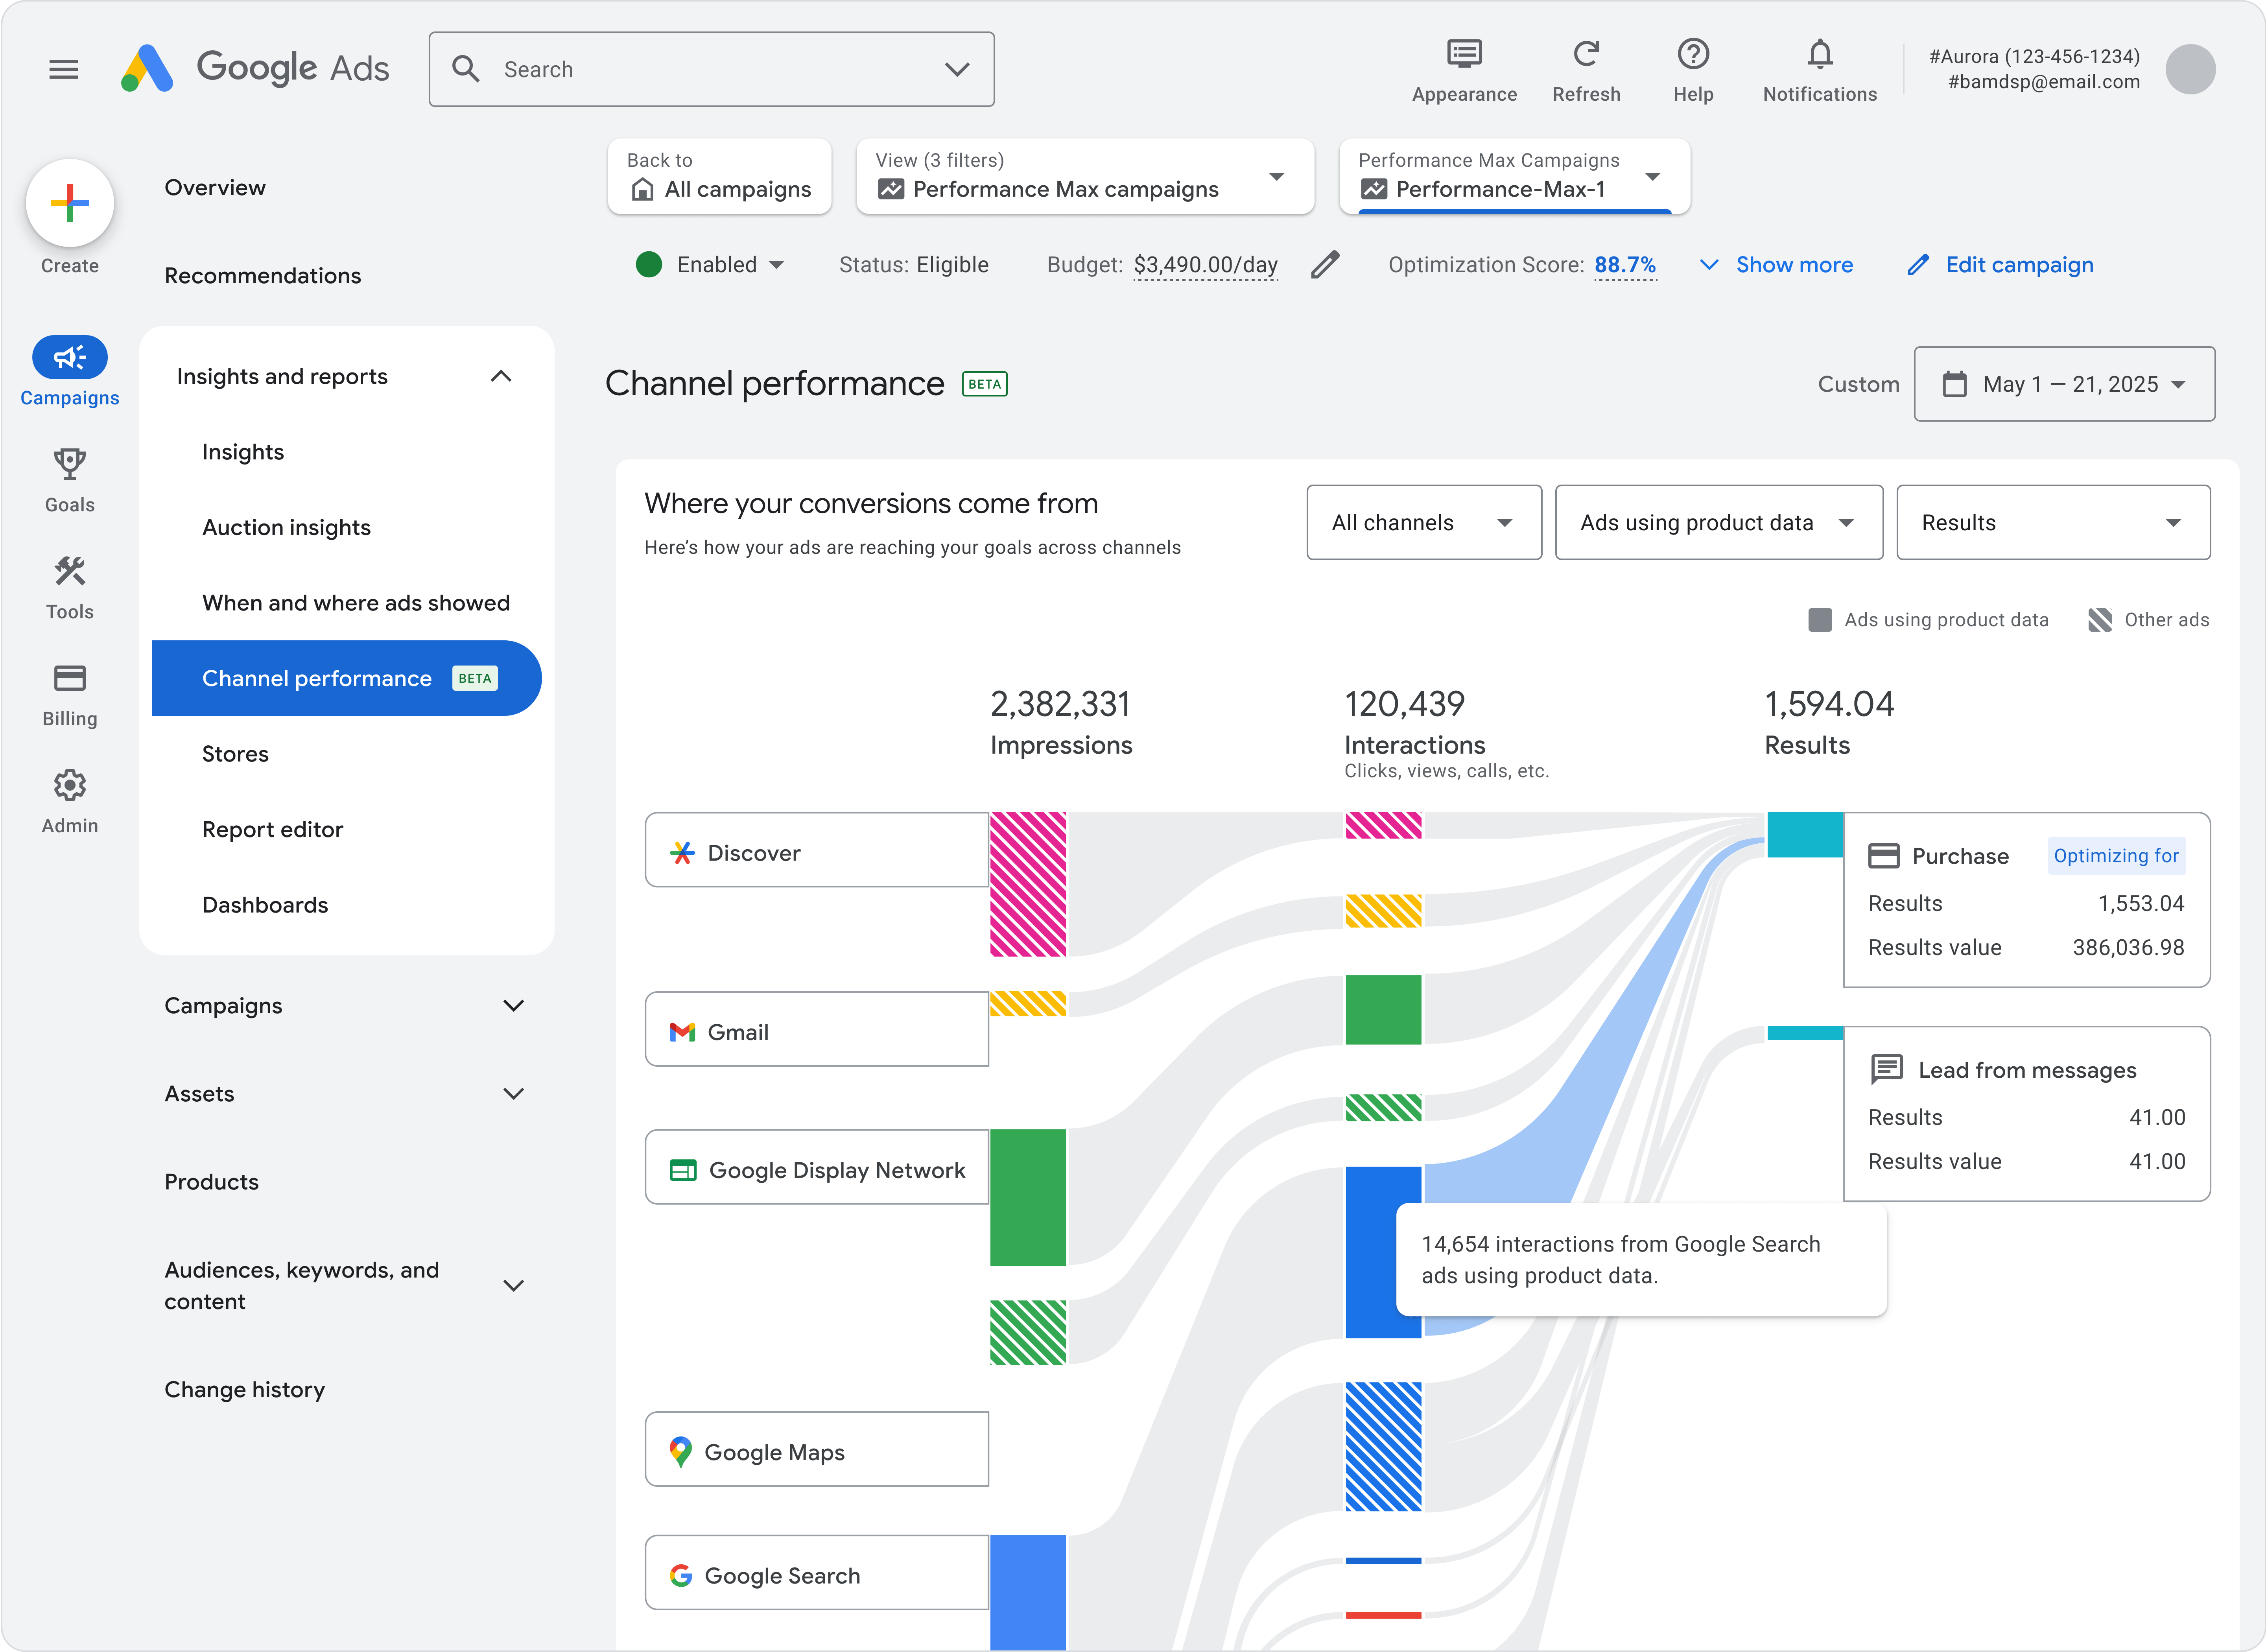The image size is (2266, 1652).
Task: Click the blue striped interactions bar
Action: [x=1383, y=1446]
